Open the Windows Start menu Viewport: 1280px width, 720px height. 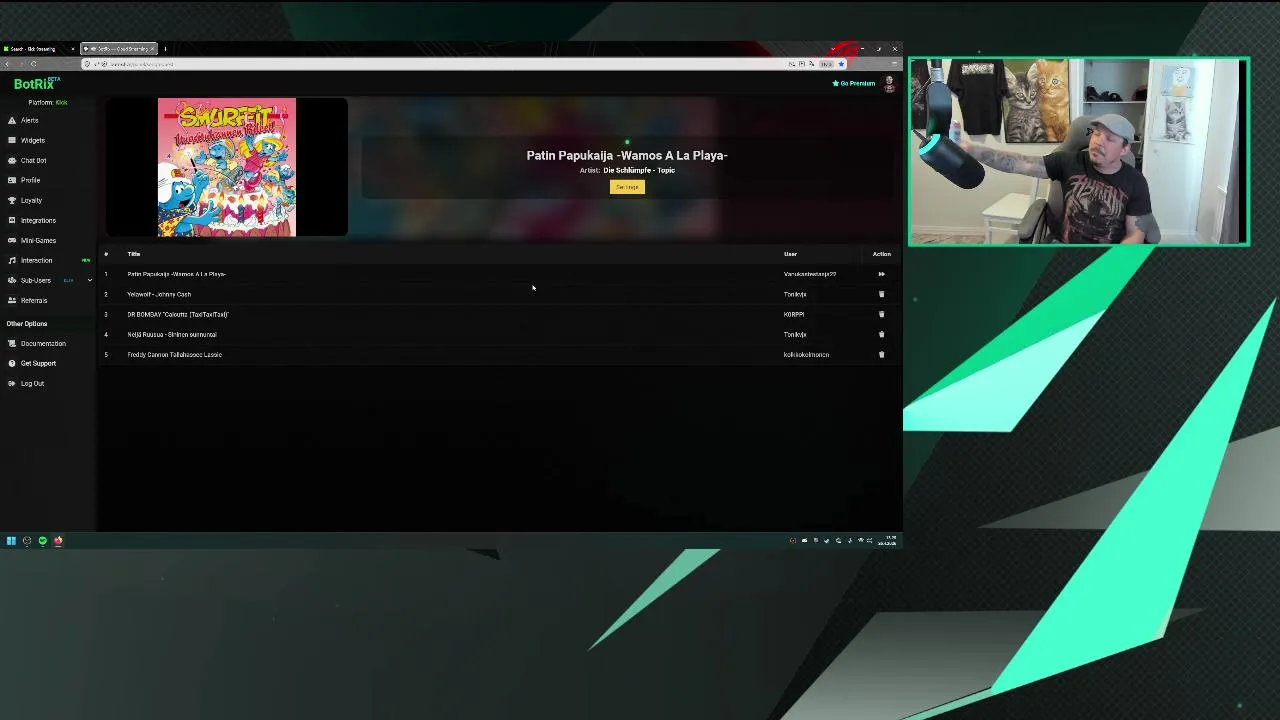[11, 541]
